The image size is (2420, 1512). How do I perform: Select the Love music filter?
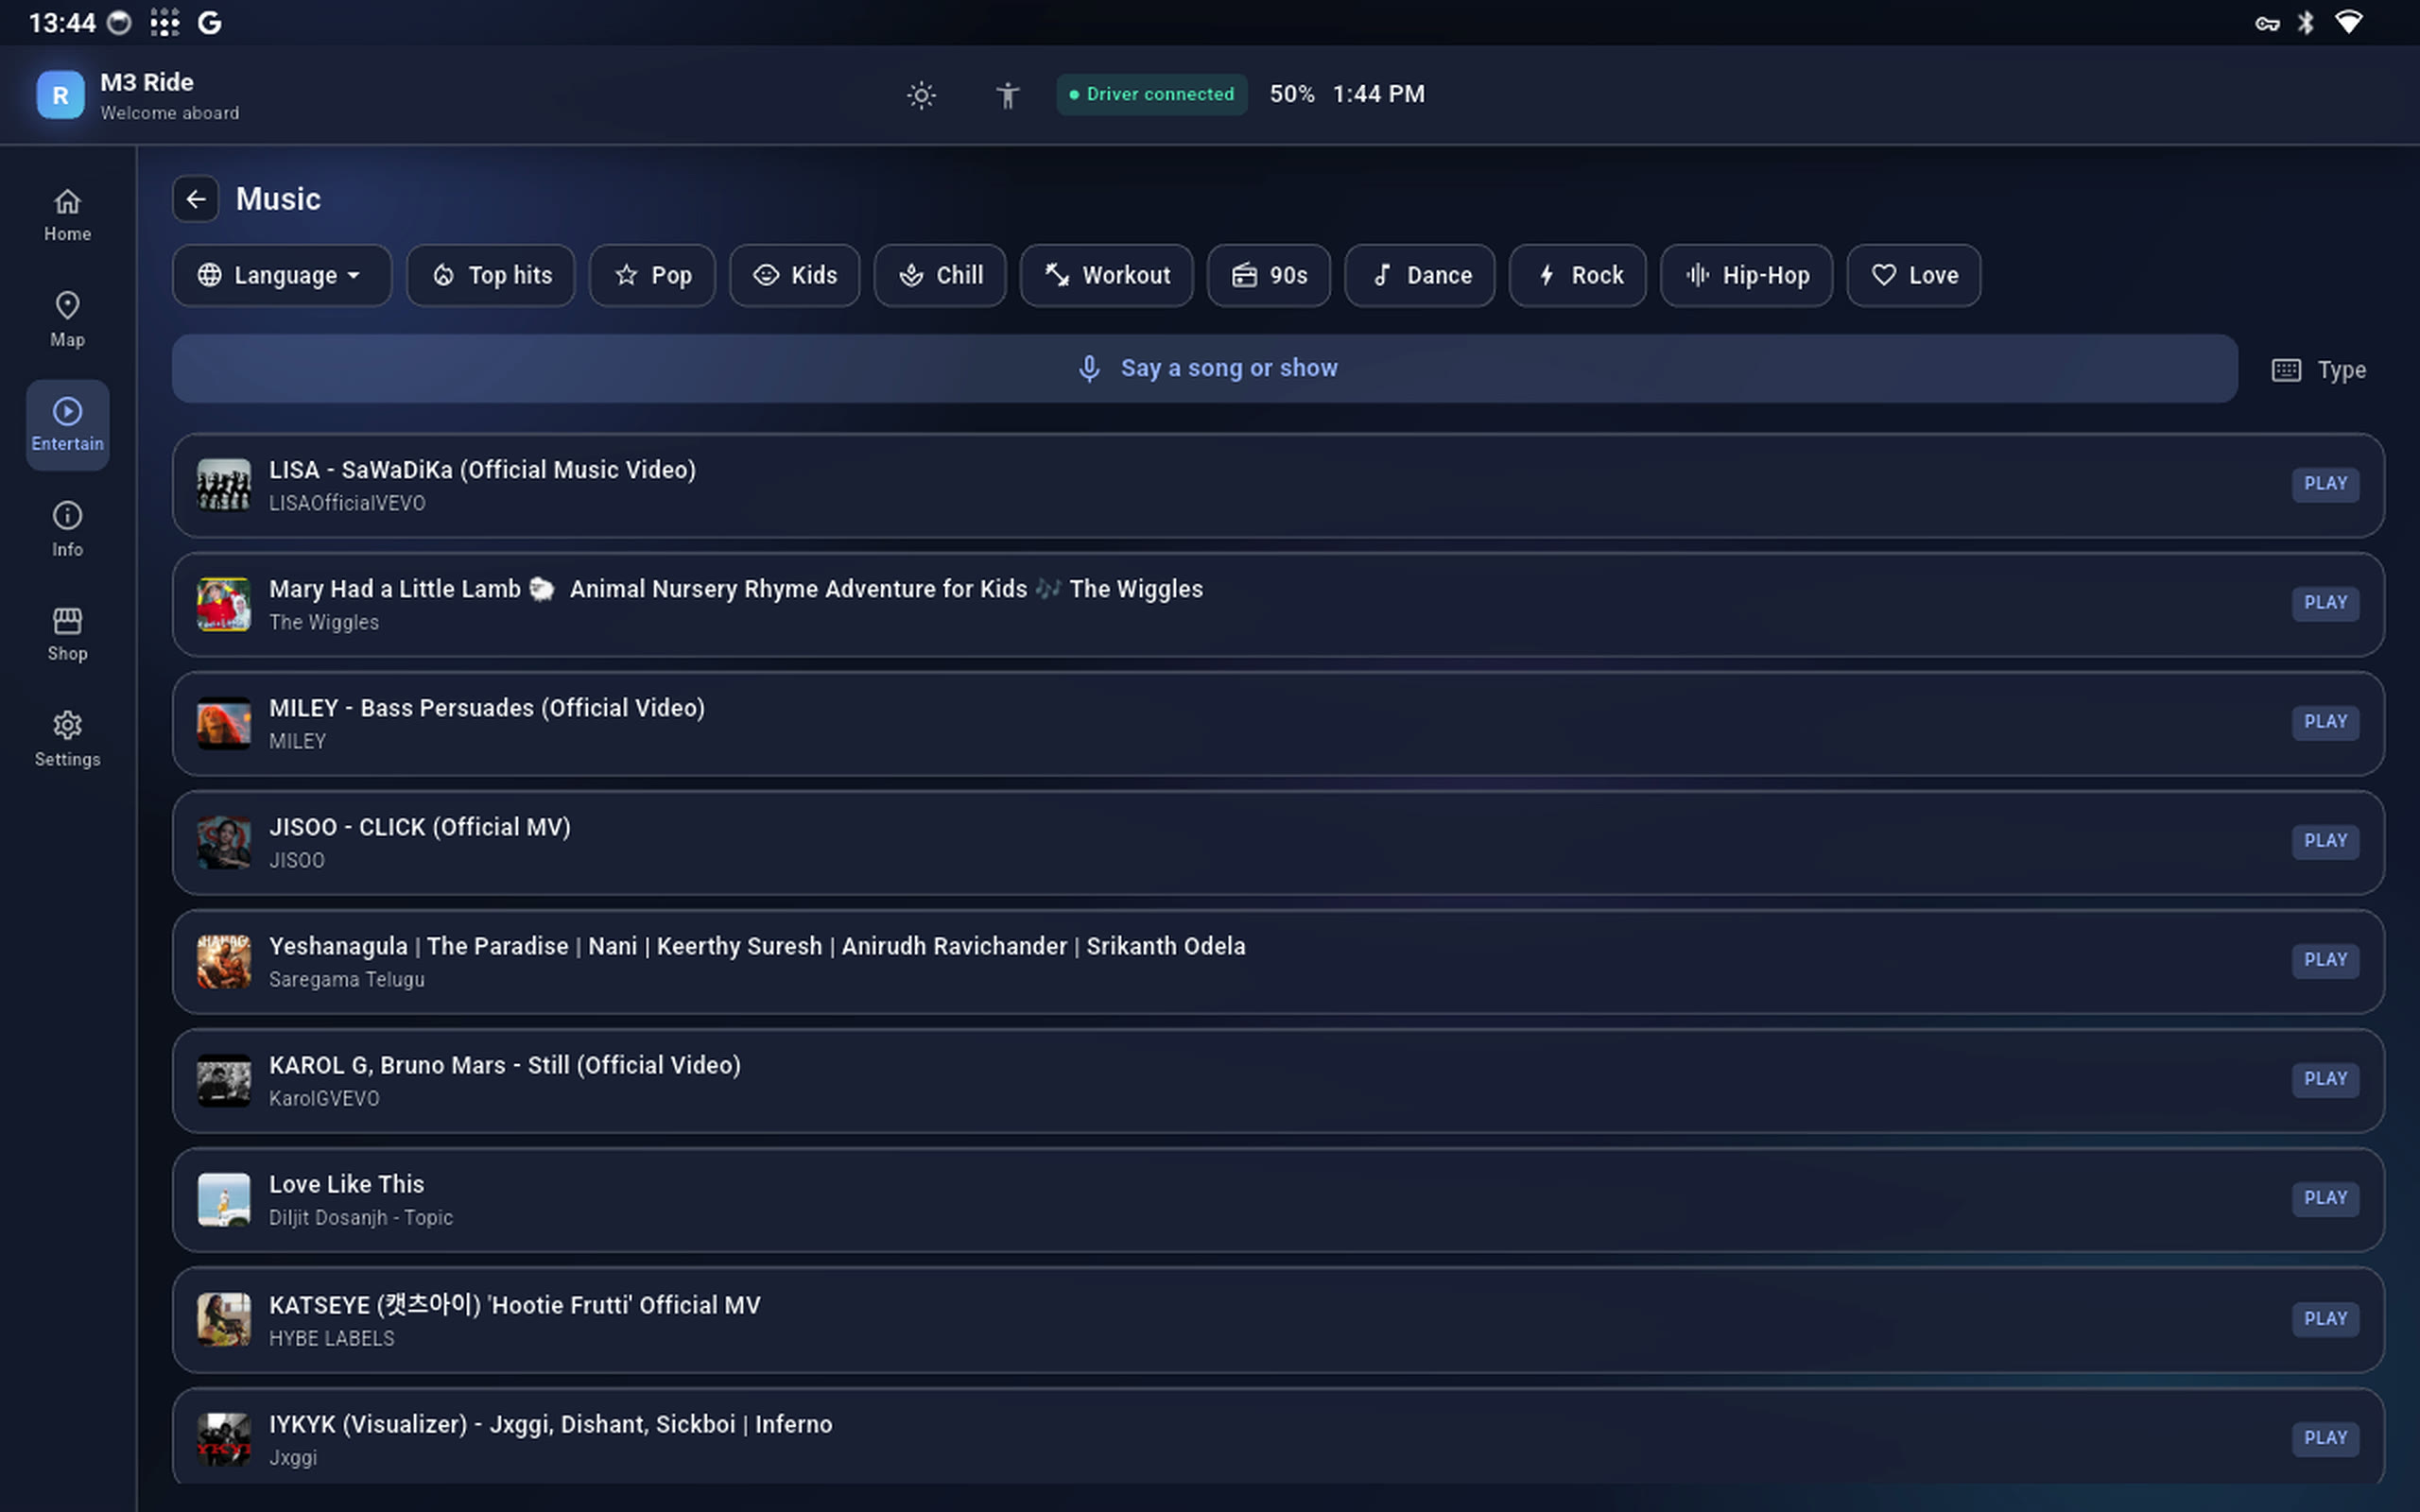click(x=1913, y=275)
